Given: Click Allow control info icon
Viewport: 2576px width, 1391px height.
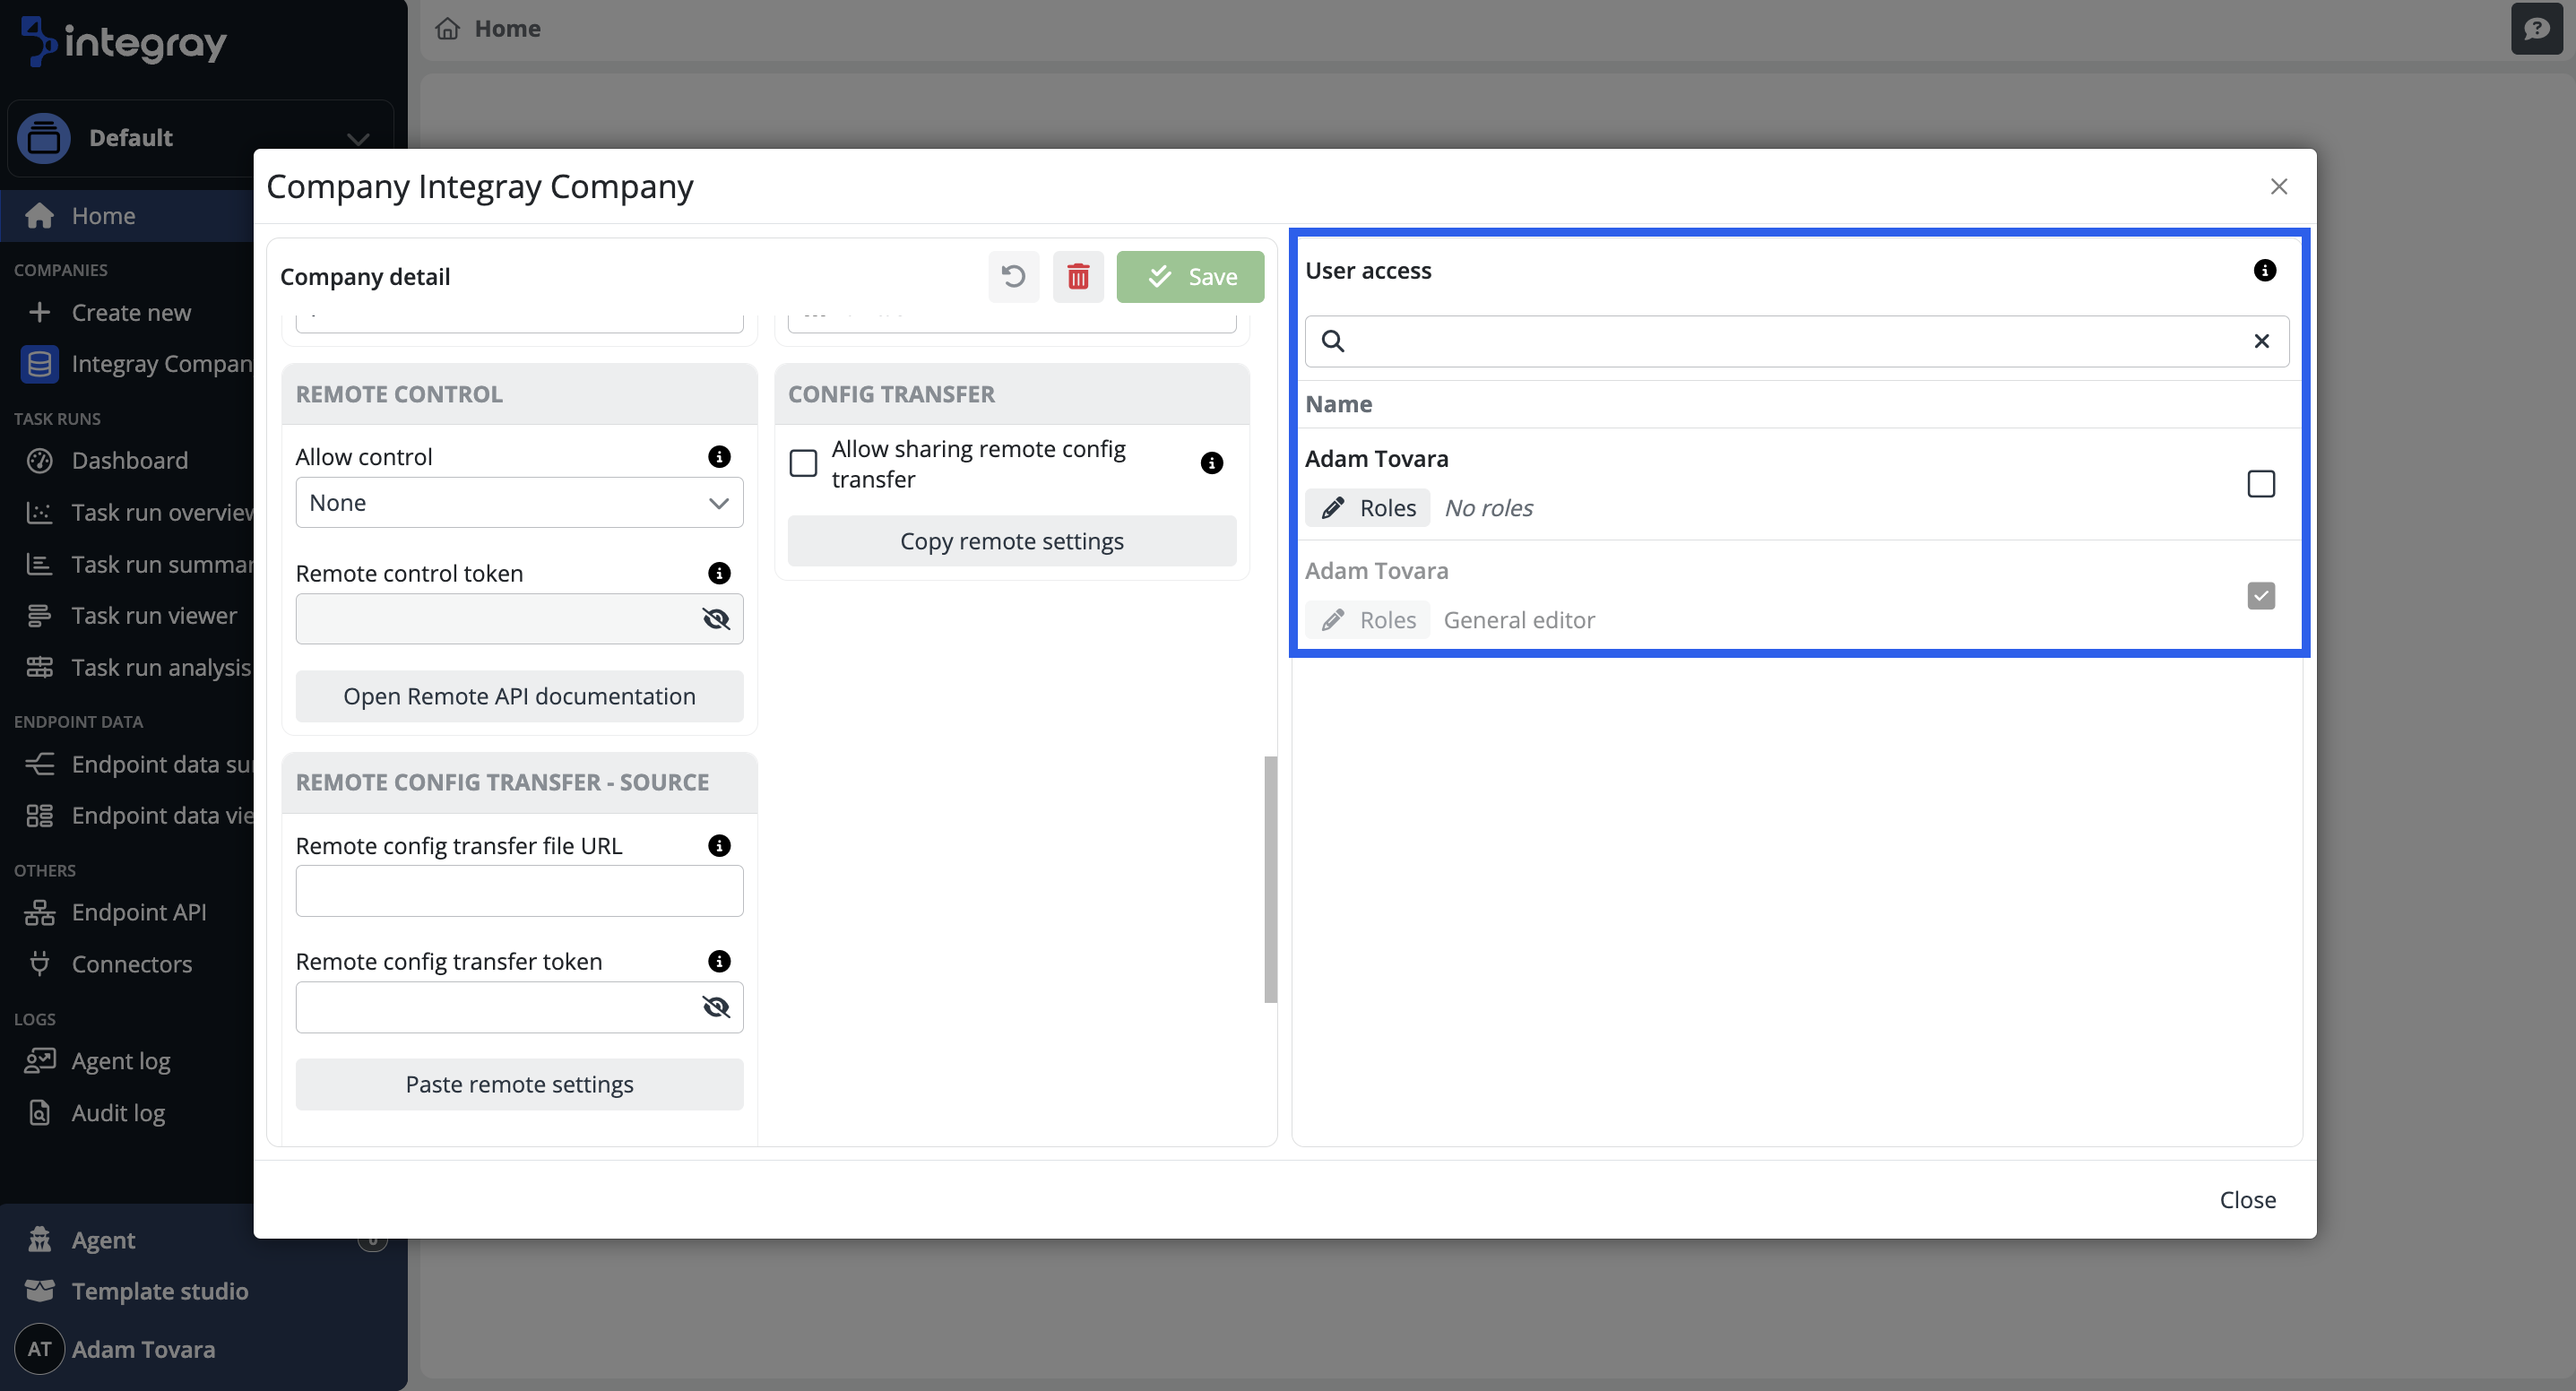Looking at the screenshot, I should [x=718, y=457].
